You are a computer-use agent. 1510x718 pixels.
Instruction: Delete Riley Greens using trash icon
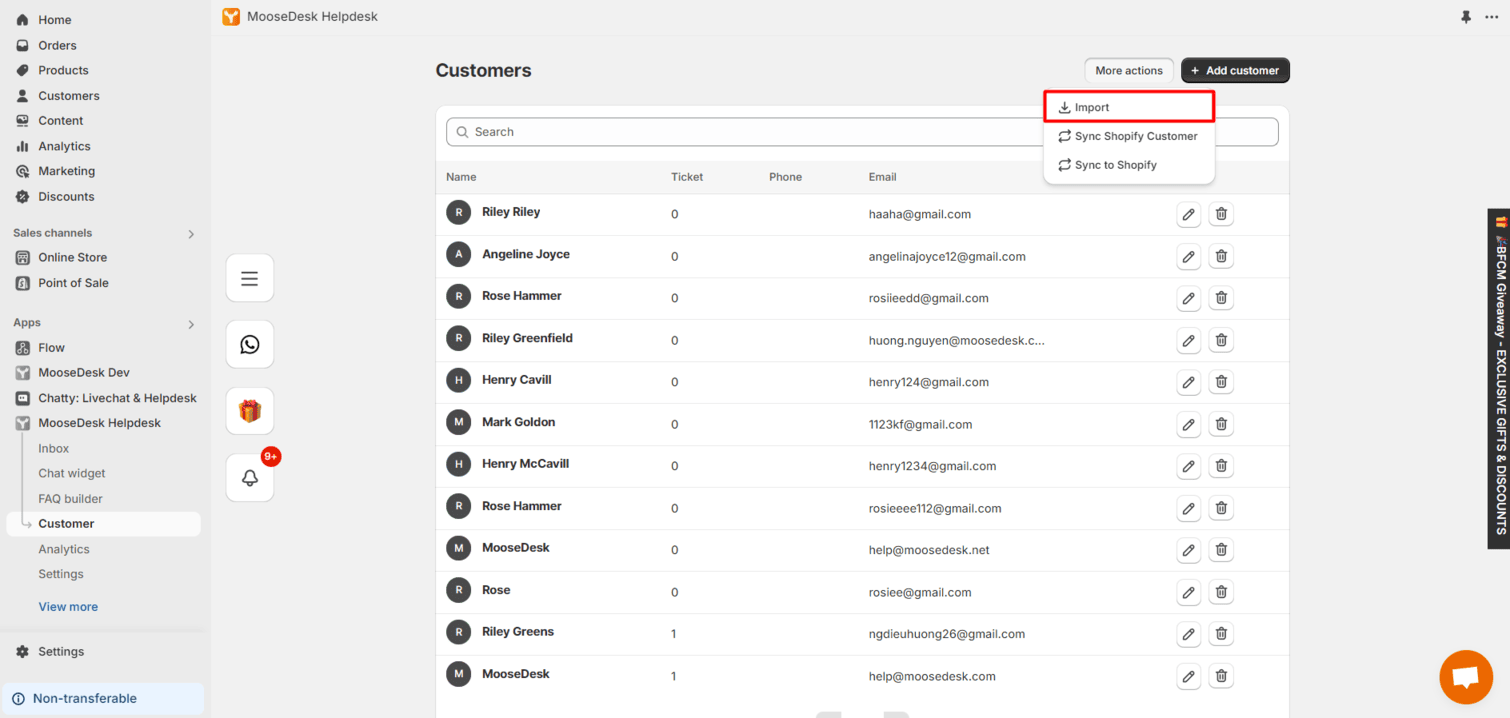pyautogui.click(x=1221, y=634)
